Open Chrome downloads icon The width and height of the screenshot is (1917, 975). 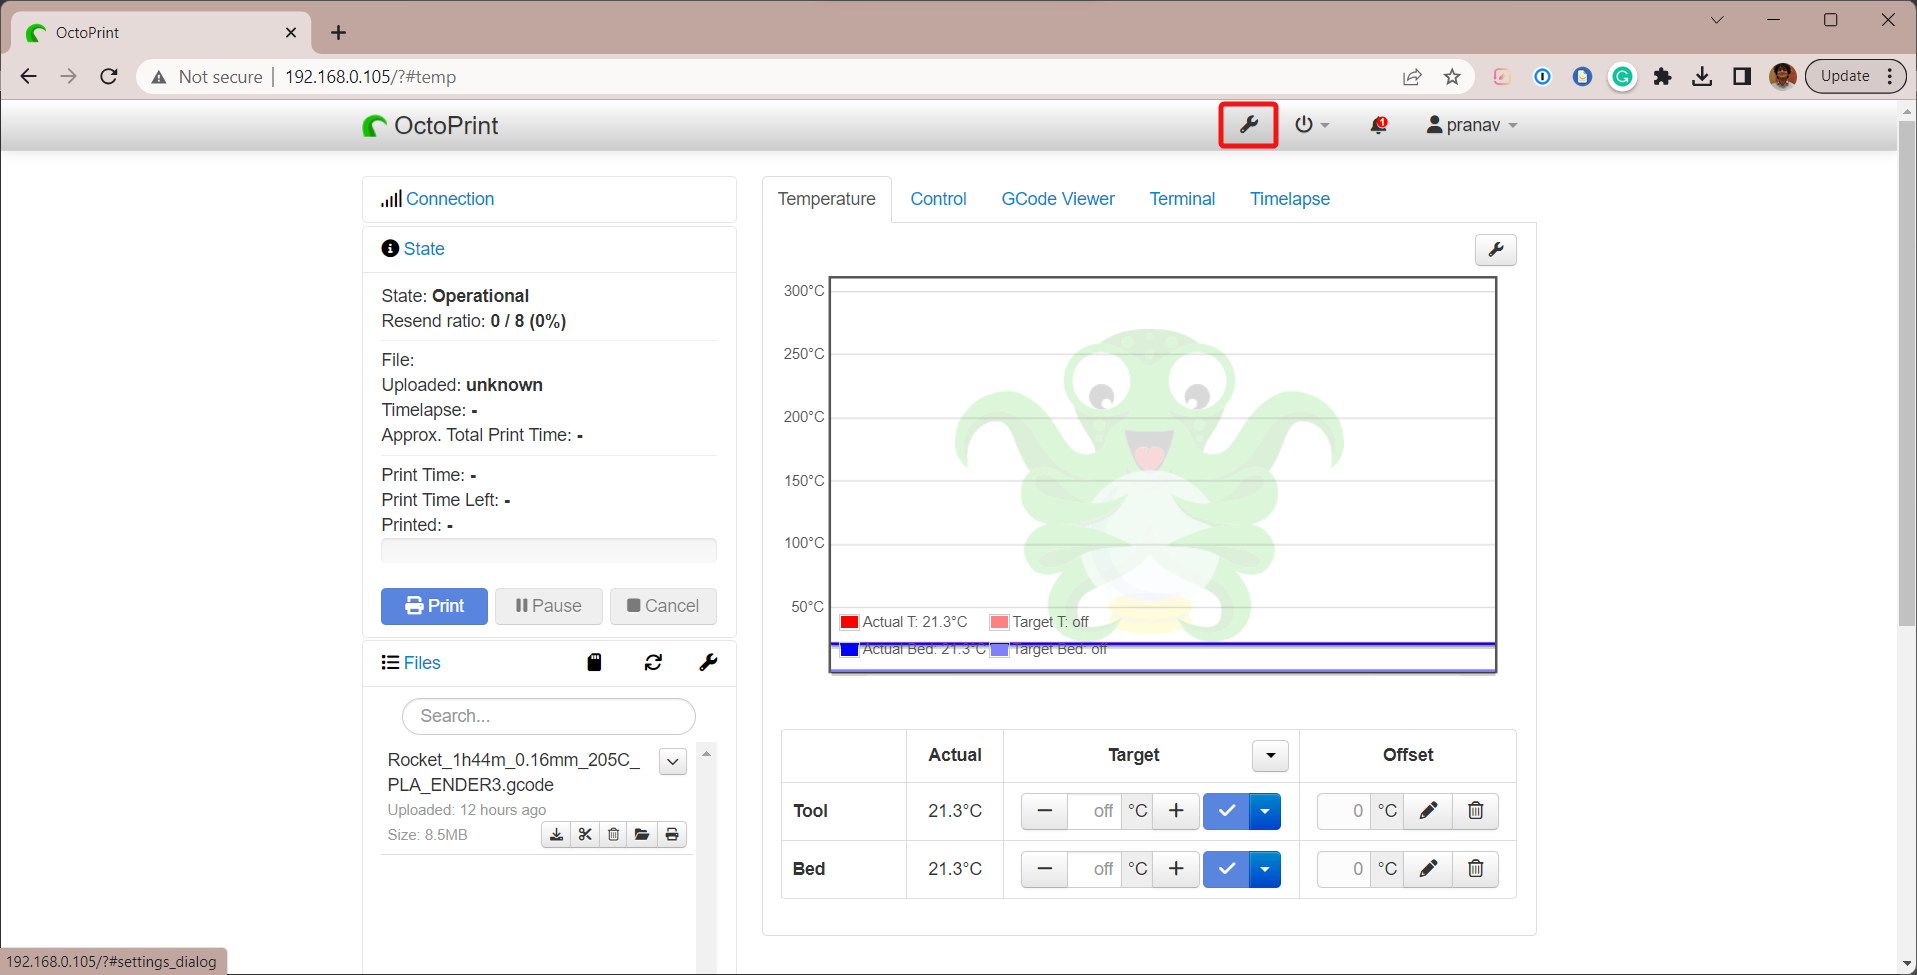click(1702, 76)
